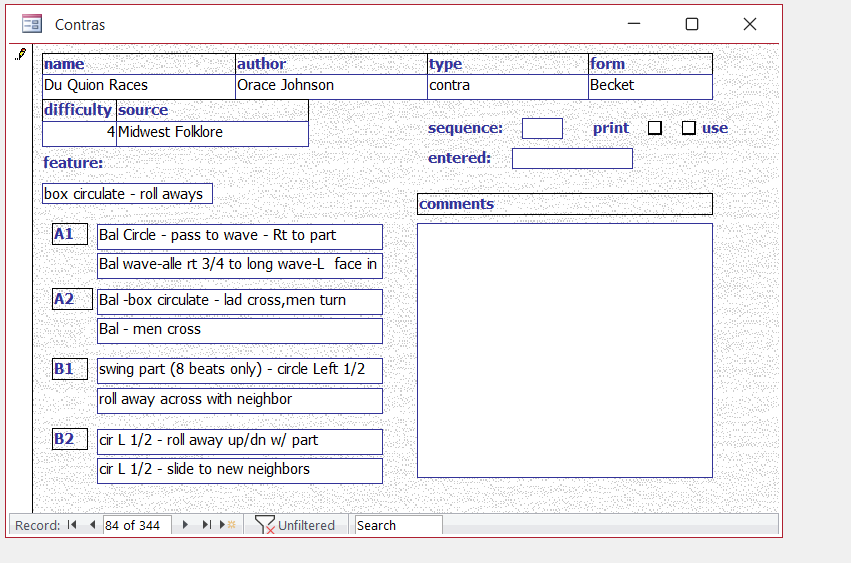The height and width of the screenshot is (563, 851).
Task: Go to the previous record
Action: 92,525
